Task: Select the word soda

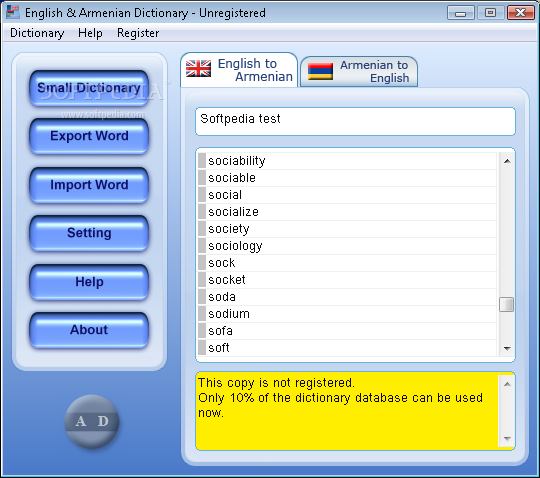Action: [x=347, y=297]
